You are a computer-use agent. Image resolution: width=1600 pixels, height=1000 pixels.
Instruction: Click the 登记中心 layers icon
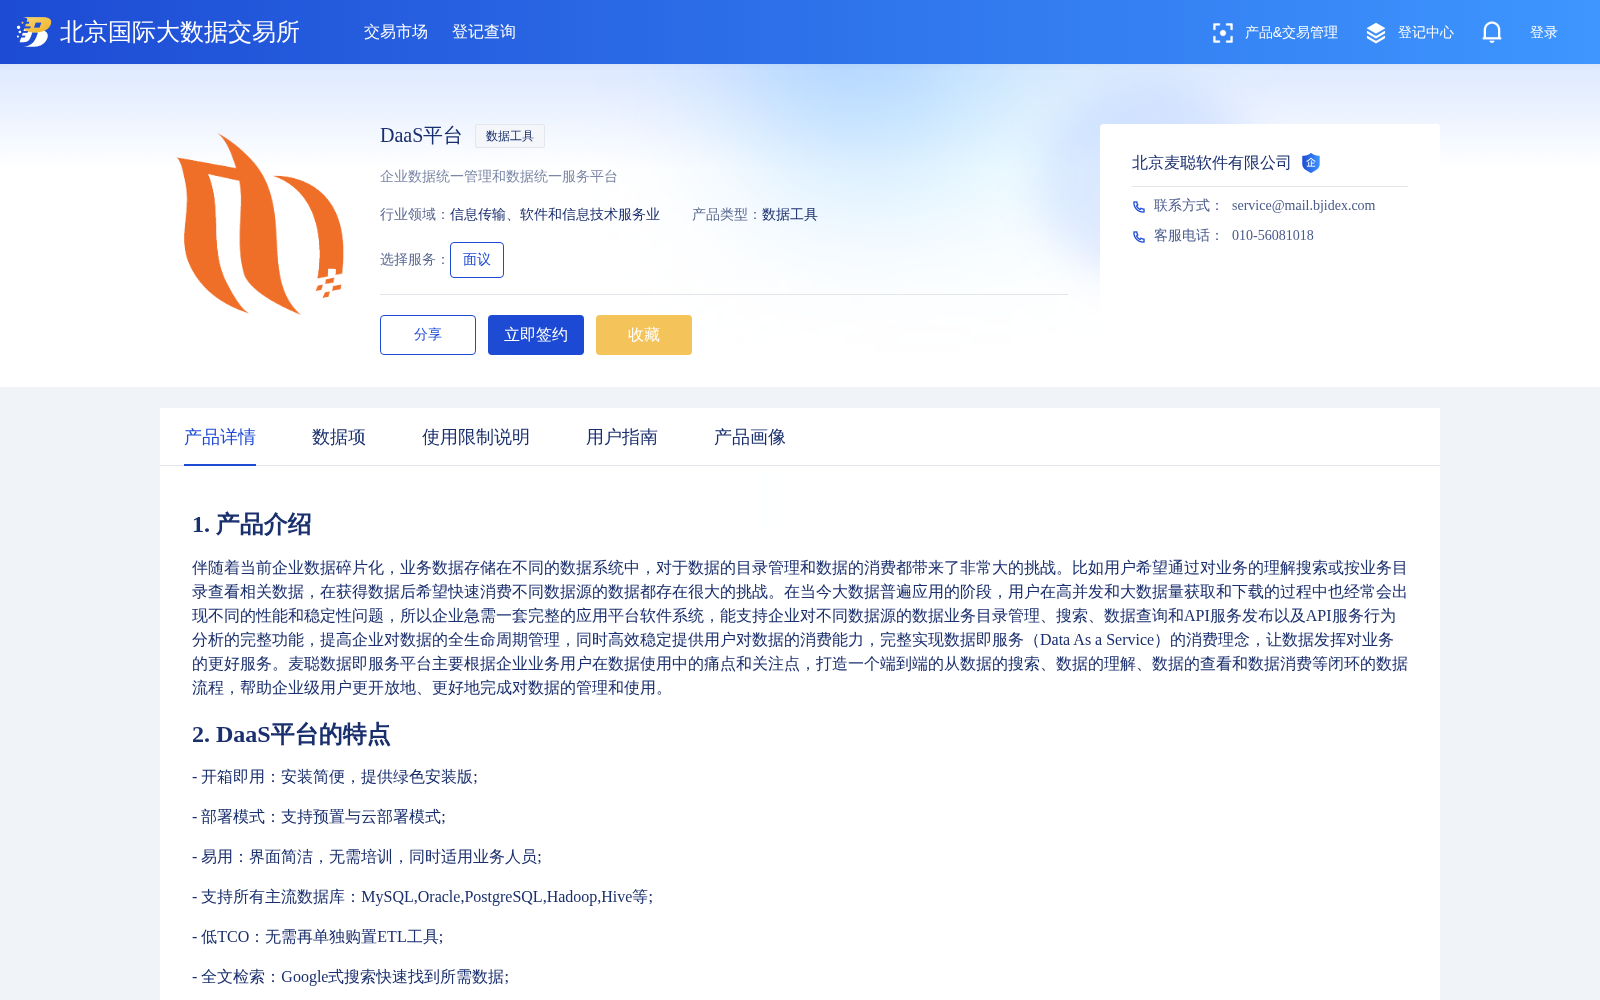pyautogui.click(x=1376, y=33)
